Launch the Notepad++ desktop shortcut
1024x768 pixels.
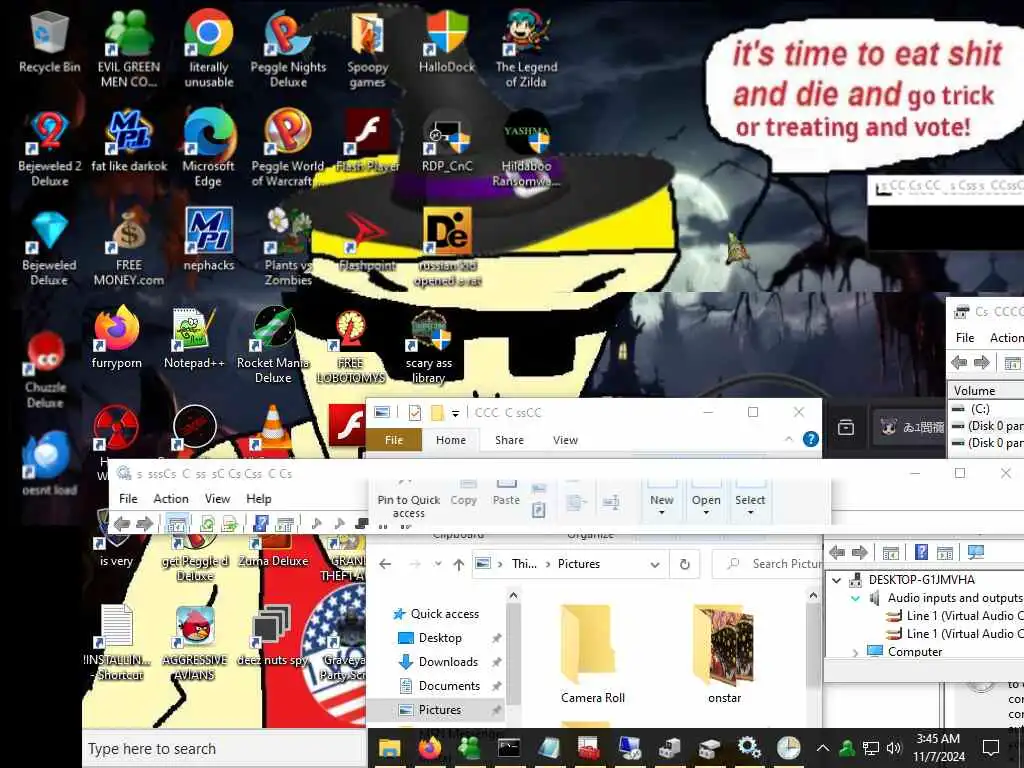click(x=194, y=338)
